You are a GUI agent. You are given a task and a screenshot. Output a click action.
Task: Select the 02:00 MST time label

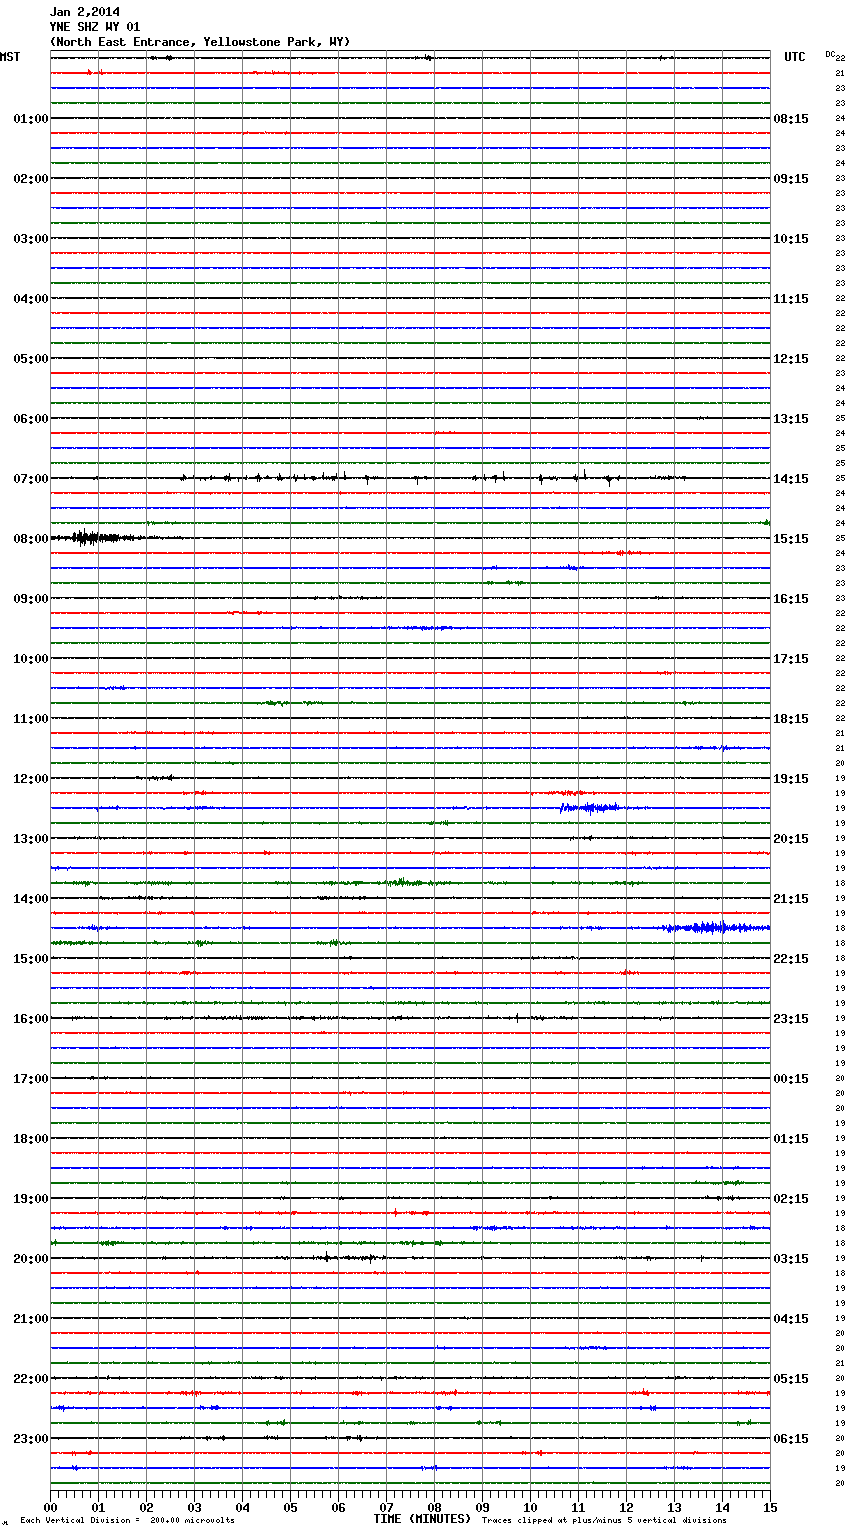31,179
